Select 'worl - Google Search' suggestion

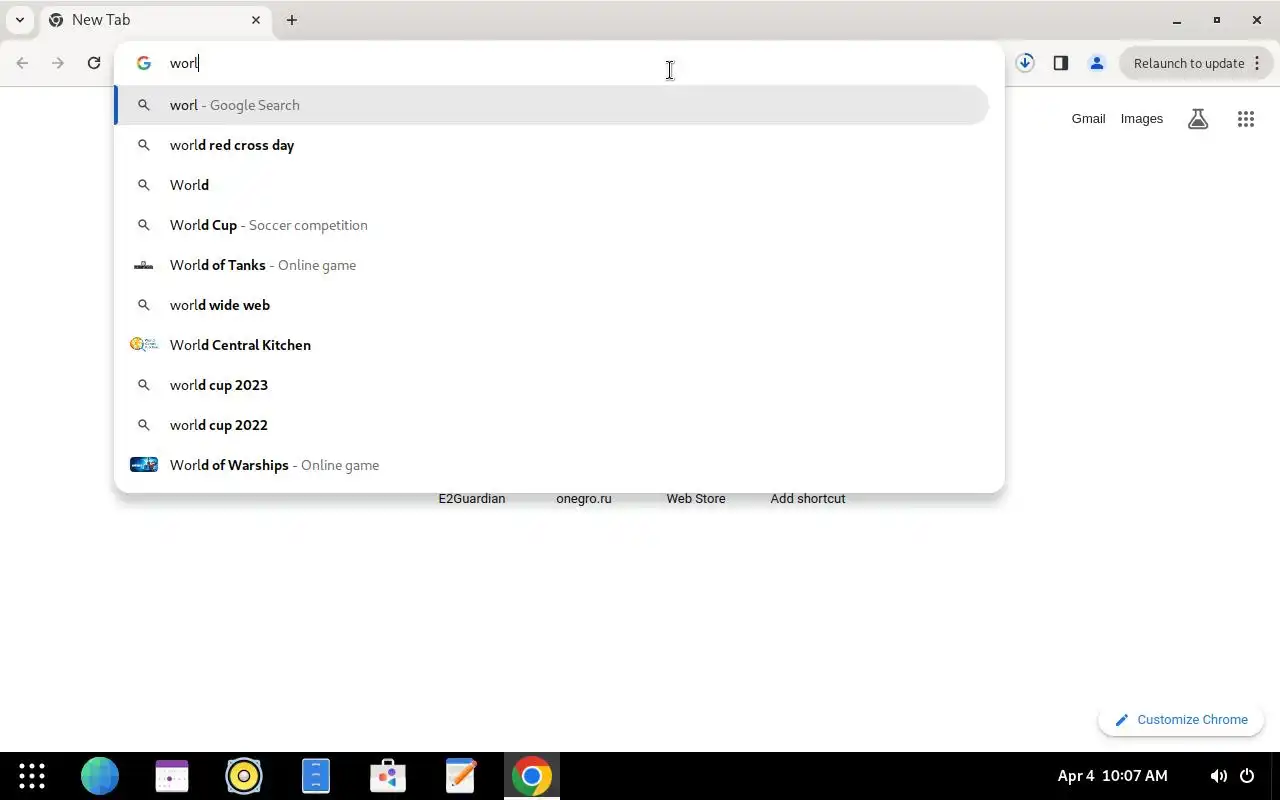[552, 105]
